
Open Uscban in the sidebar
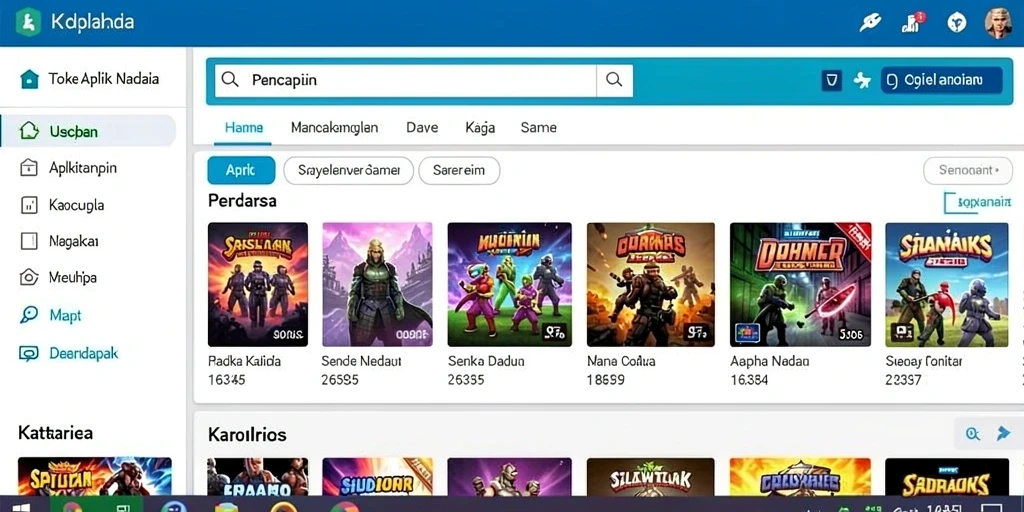88,131
